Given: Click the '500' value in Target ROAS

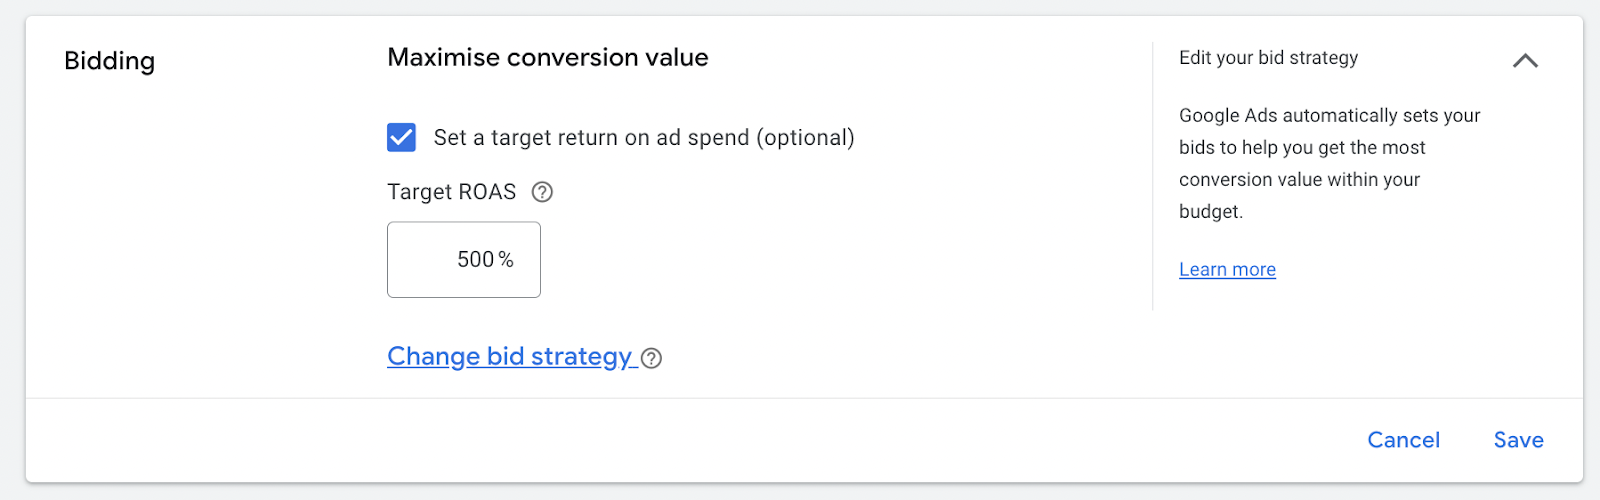Looking at the screenshot, I should [x=475, y=260].
